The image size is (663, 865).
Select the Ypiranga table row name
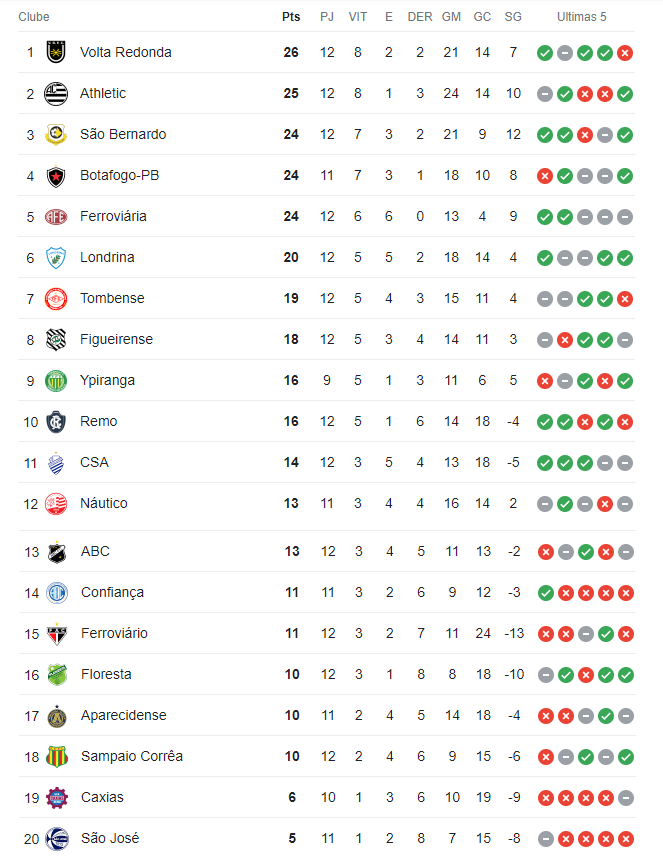(108, 380)
